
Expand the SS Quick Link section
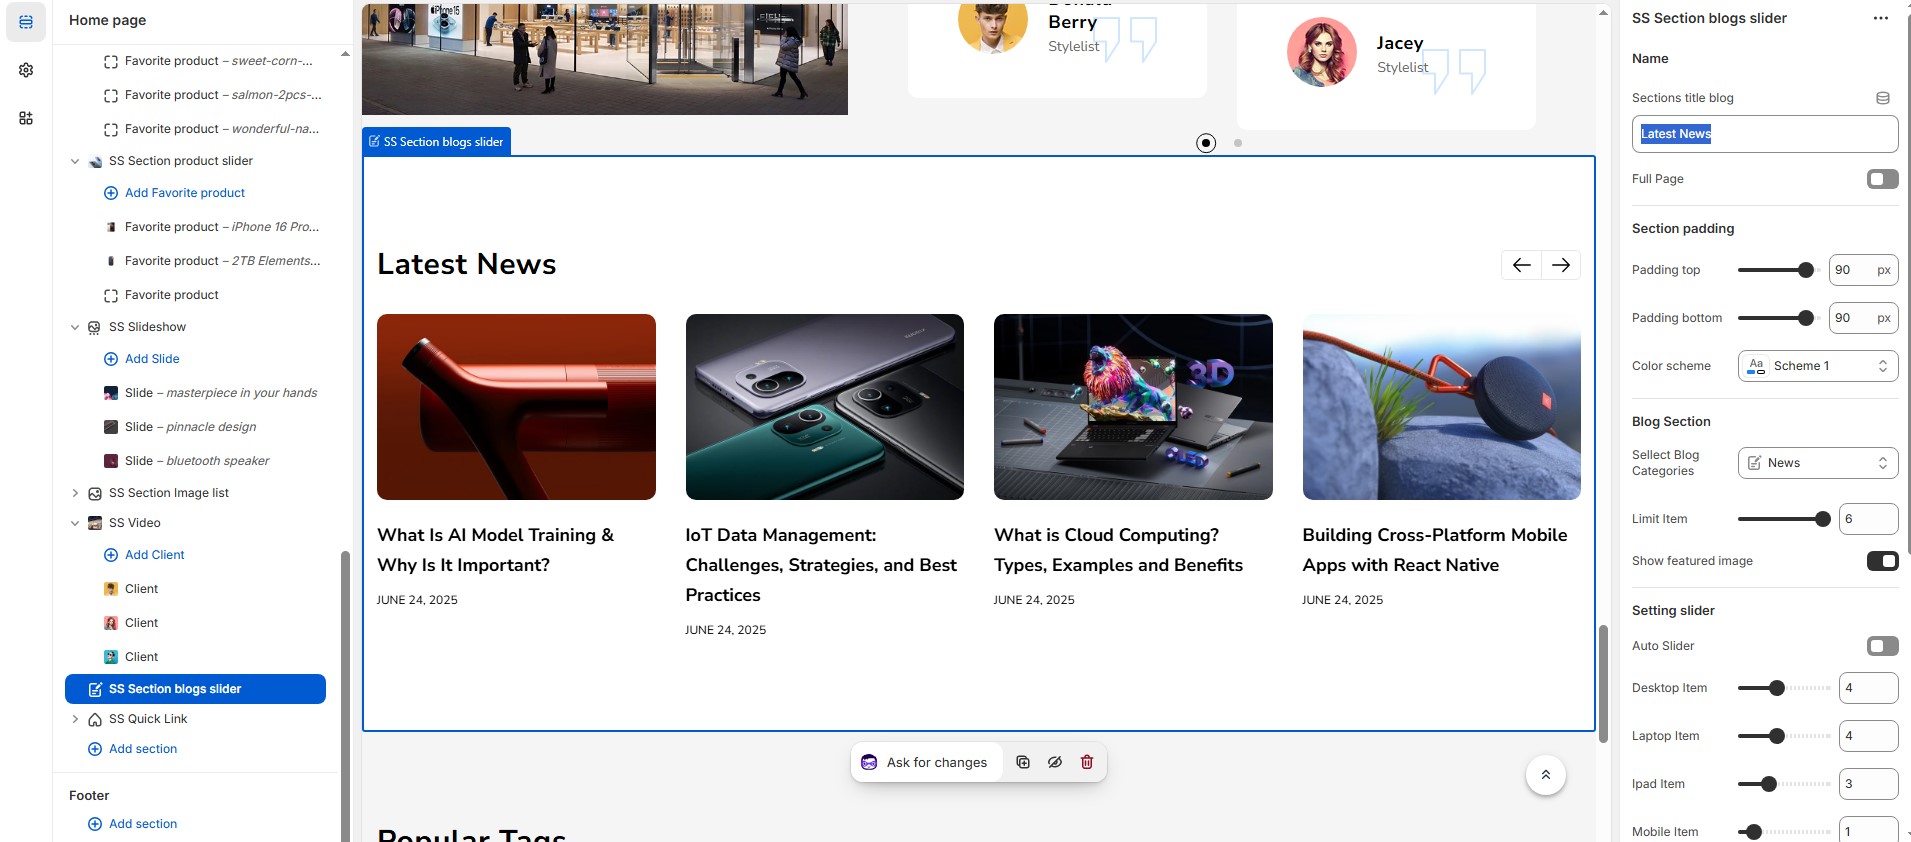pos(75,719)
